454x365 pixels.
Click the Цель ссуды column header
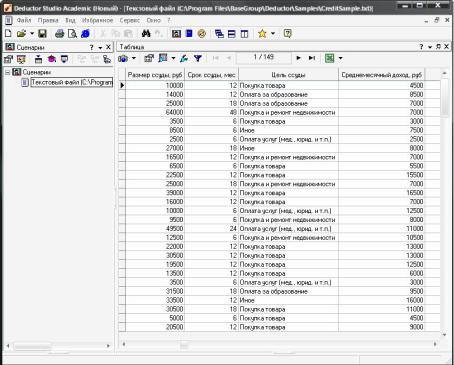(288, 75)
